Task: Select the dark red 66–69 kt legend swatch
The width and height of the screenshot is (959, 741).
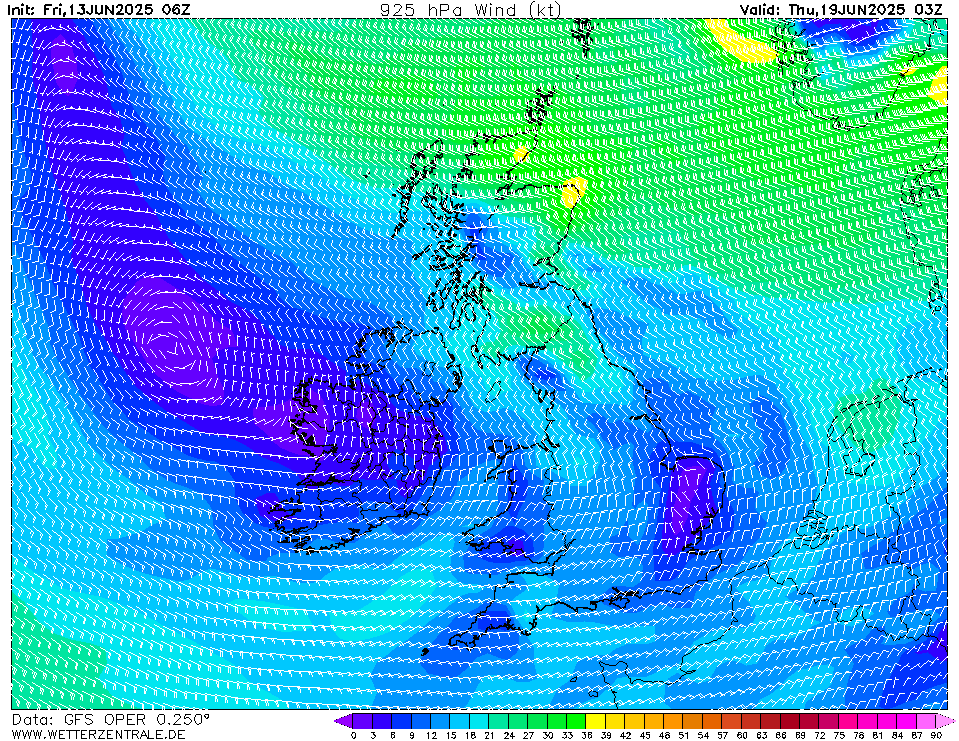Action: click(x=790, y=721)
